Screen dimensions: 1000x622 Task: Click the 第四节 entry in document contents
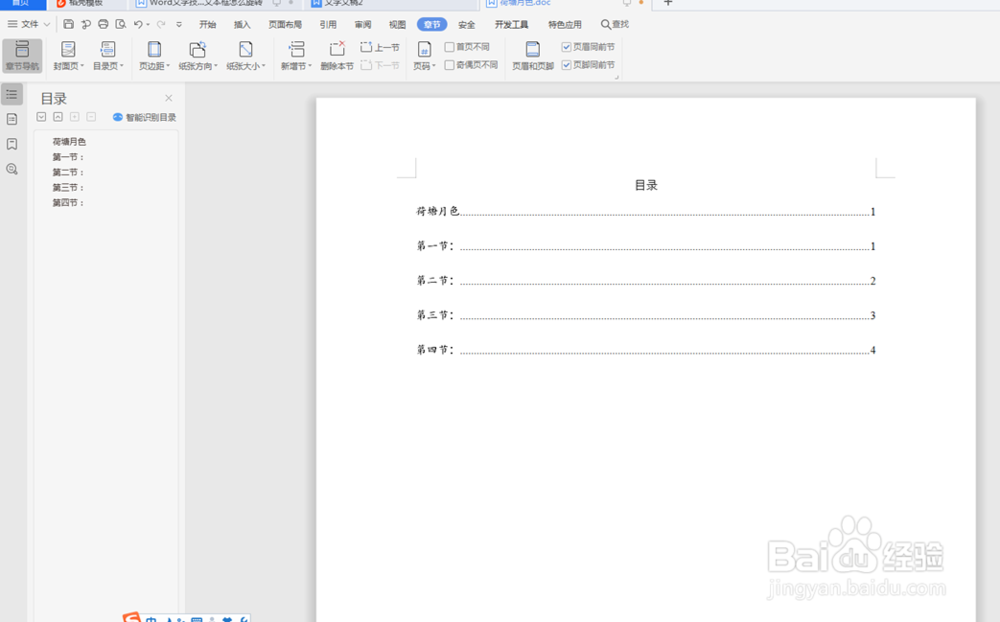coord(645,350)
